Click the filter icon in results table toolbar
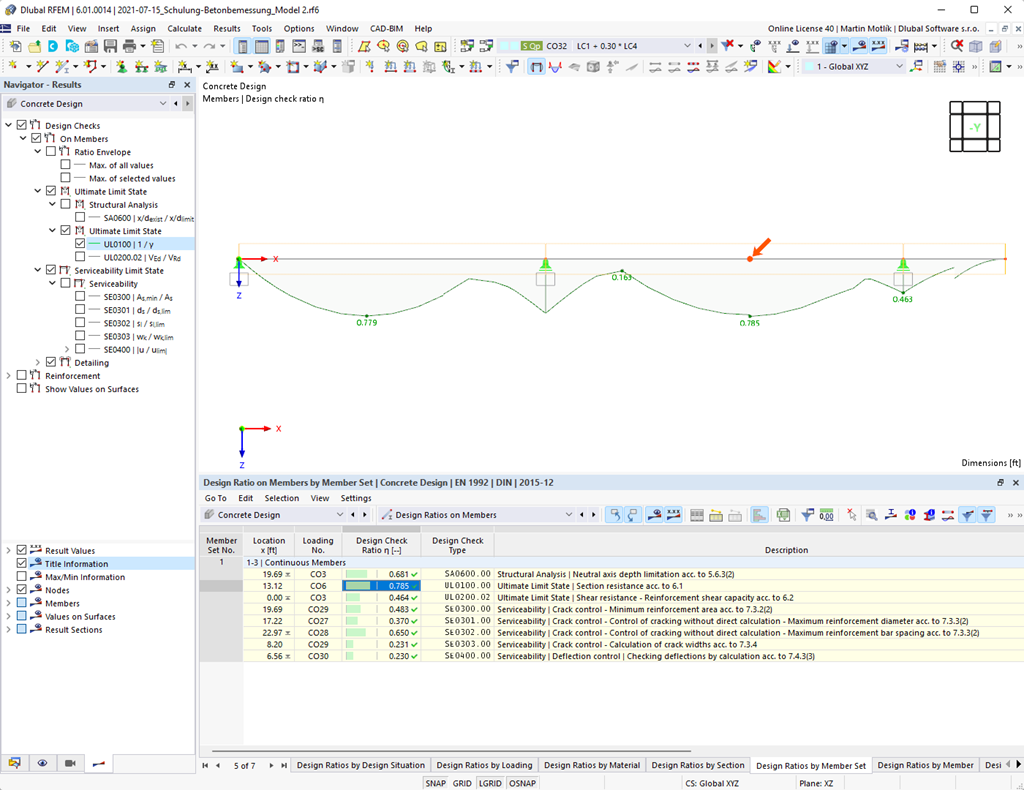This screenshot has height=790, width=1024. 805,514
